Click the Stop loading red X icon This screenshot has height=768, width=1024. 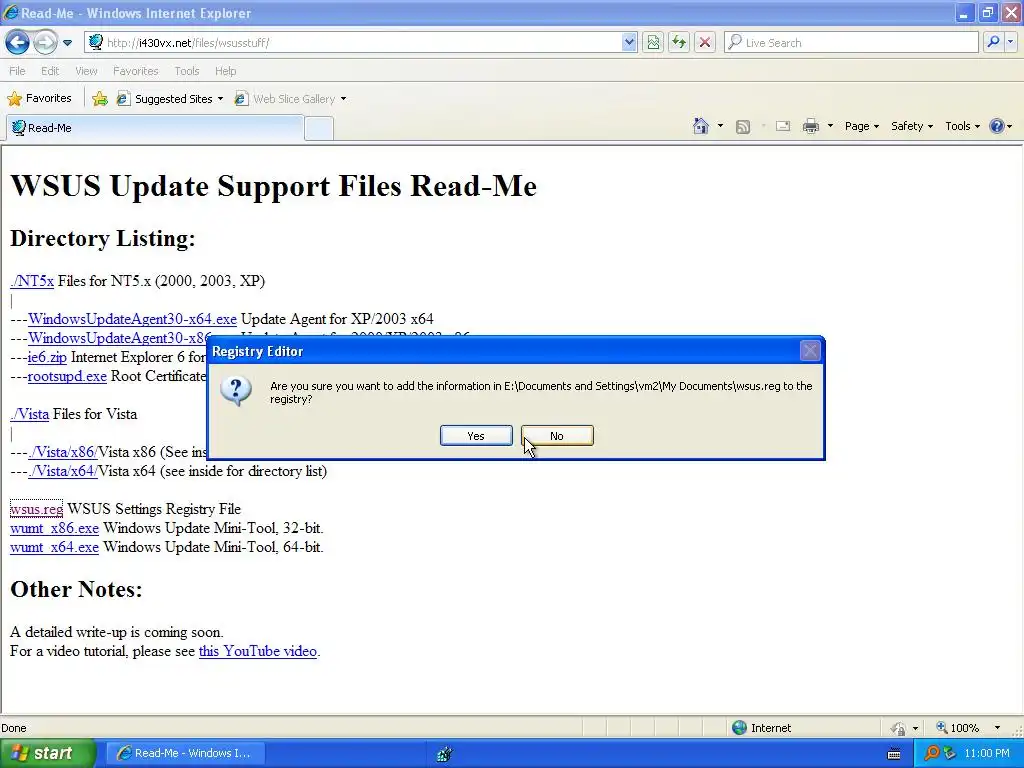(705, 42)
